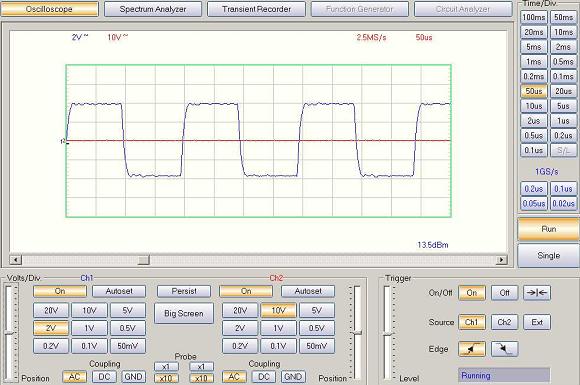Select the 50us time base
This screenshot has height=385, width=580.
point(534,91)
